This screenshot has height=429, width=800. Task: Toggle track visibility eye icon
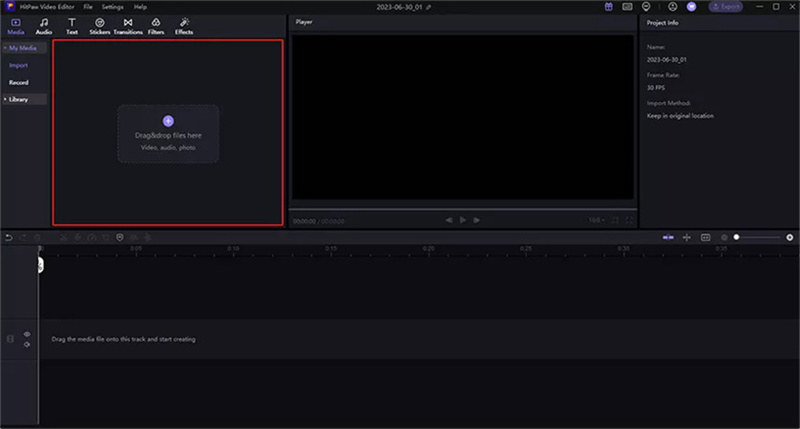point(27,334)
